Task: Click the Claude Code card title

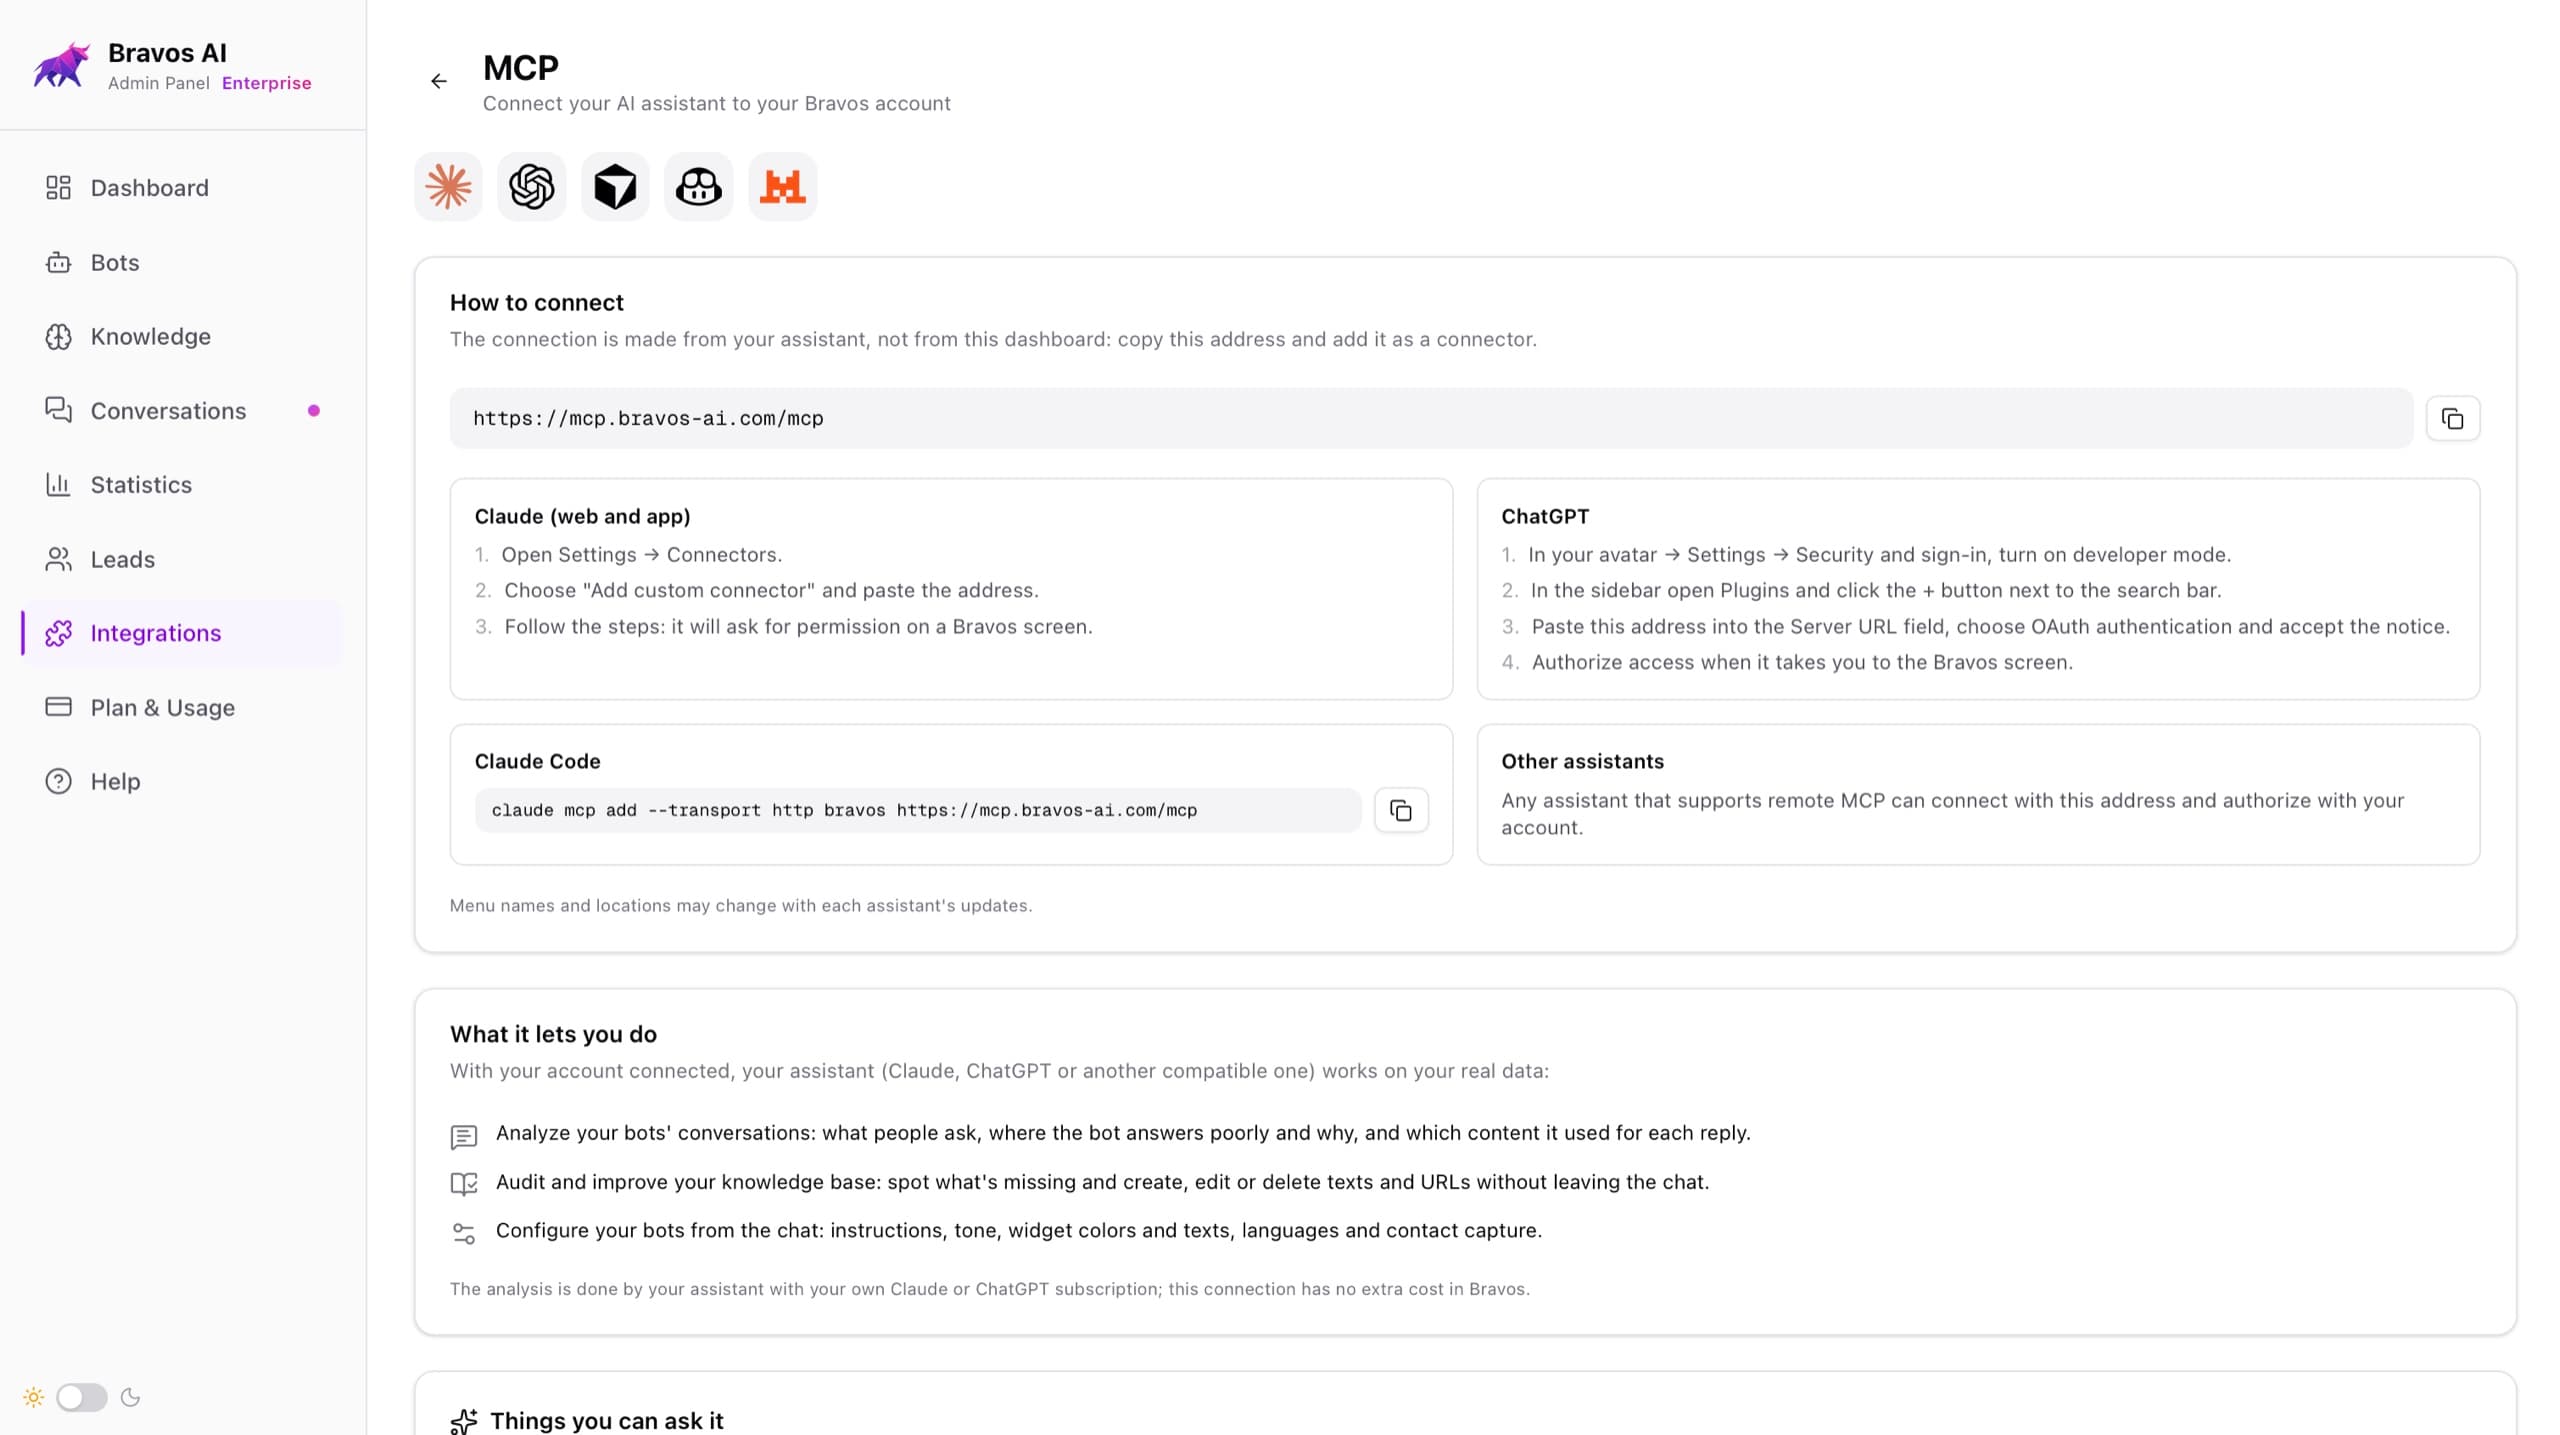Action: (x=537, y=762)
